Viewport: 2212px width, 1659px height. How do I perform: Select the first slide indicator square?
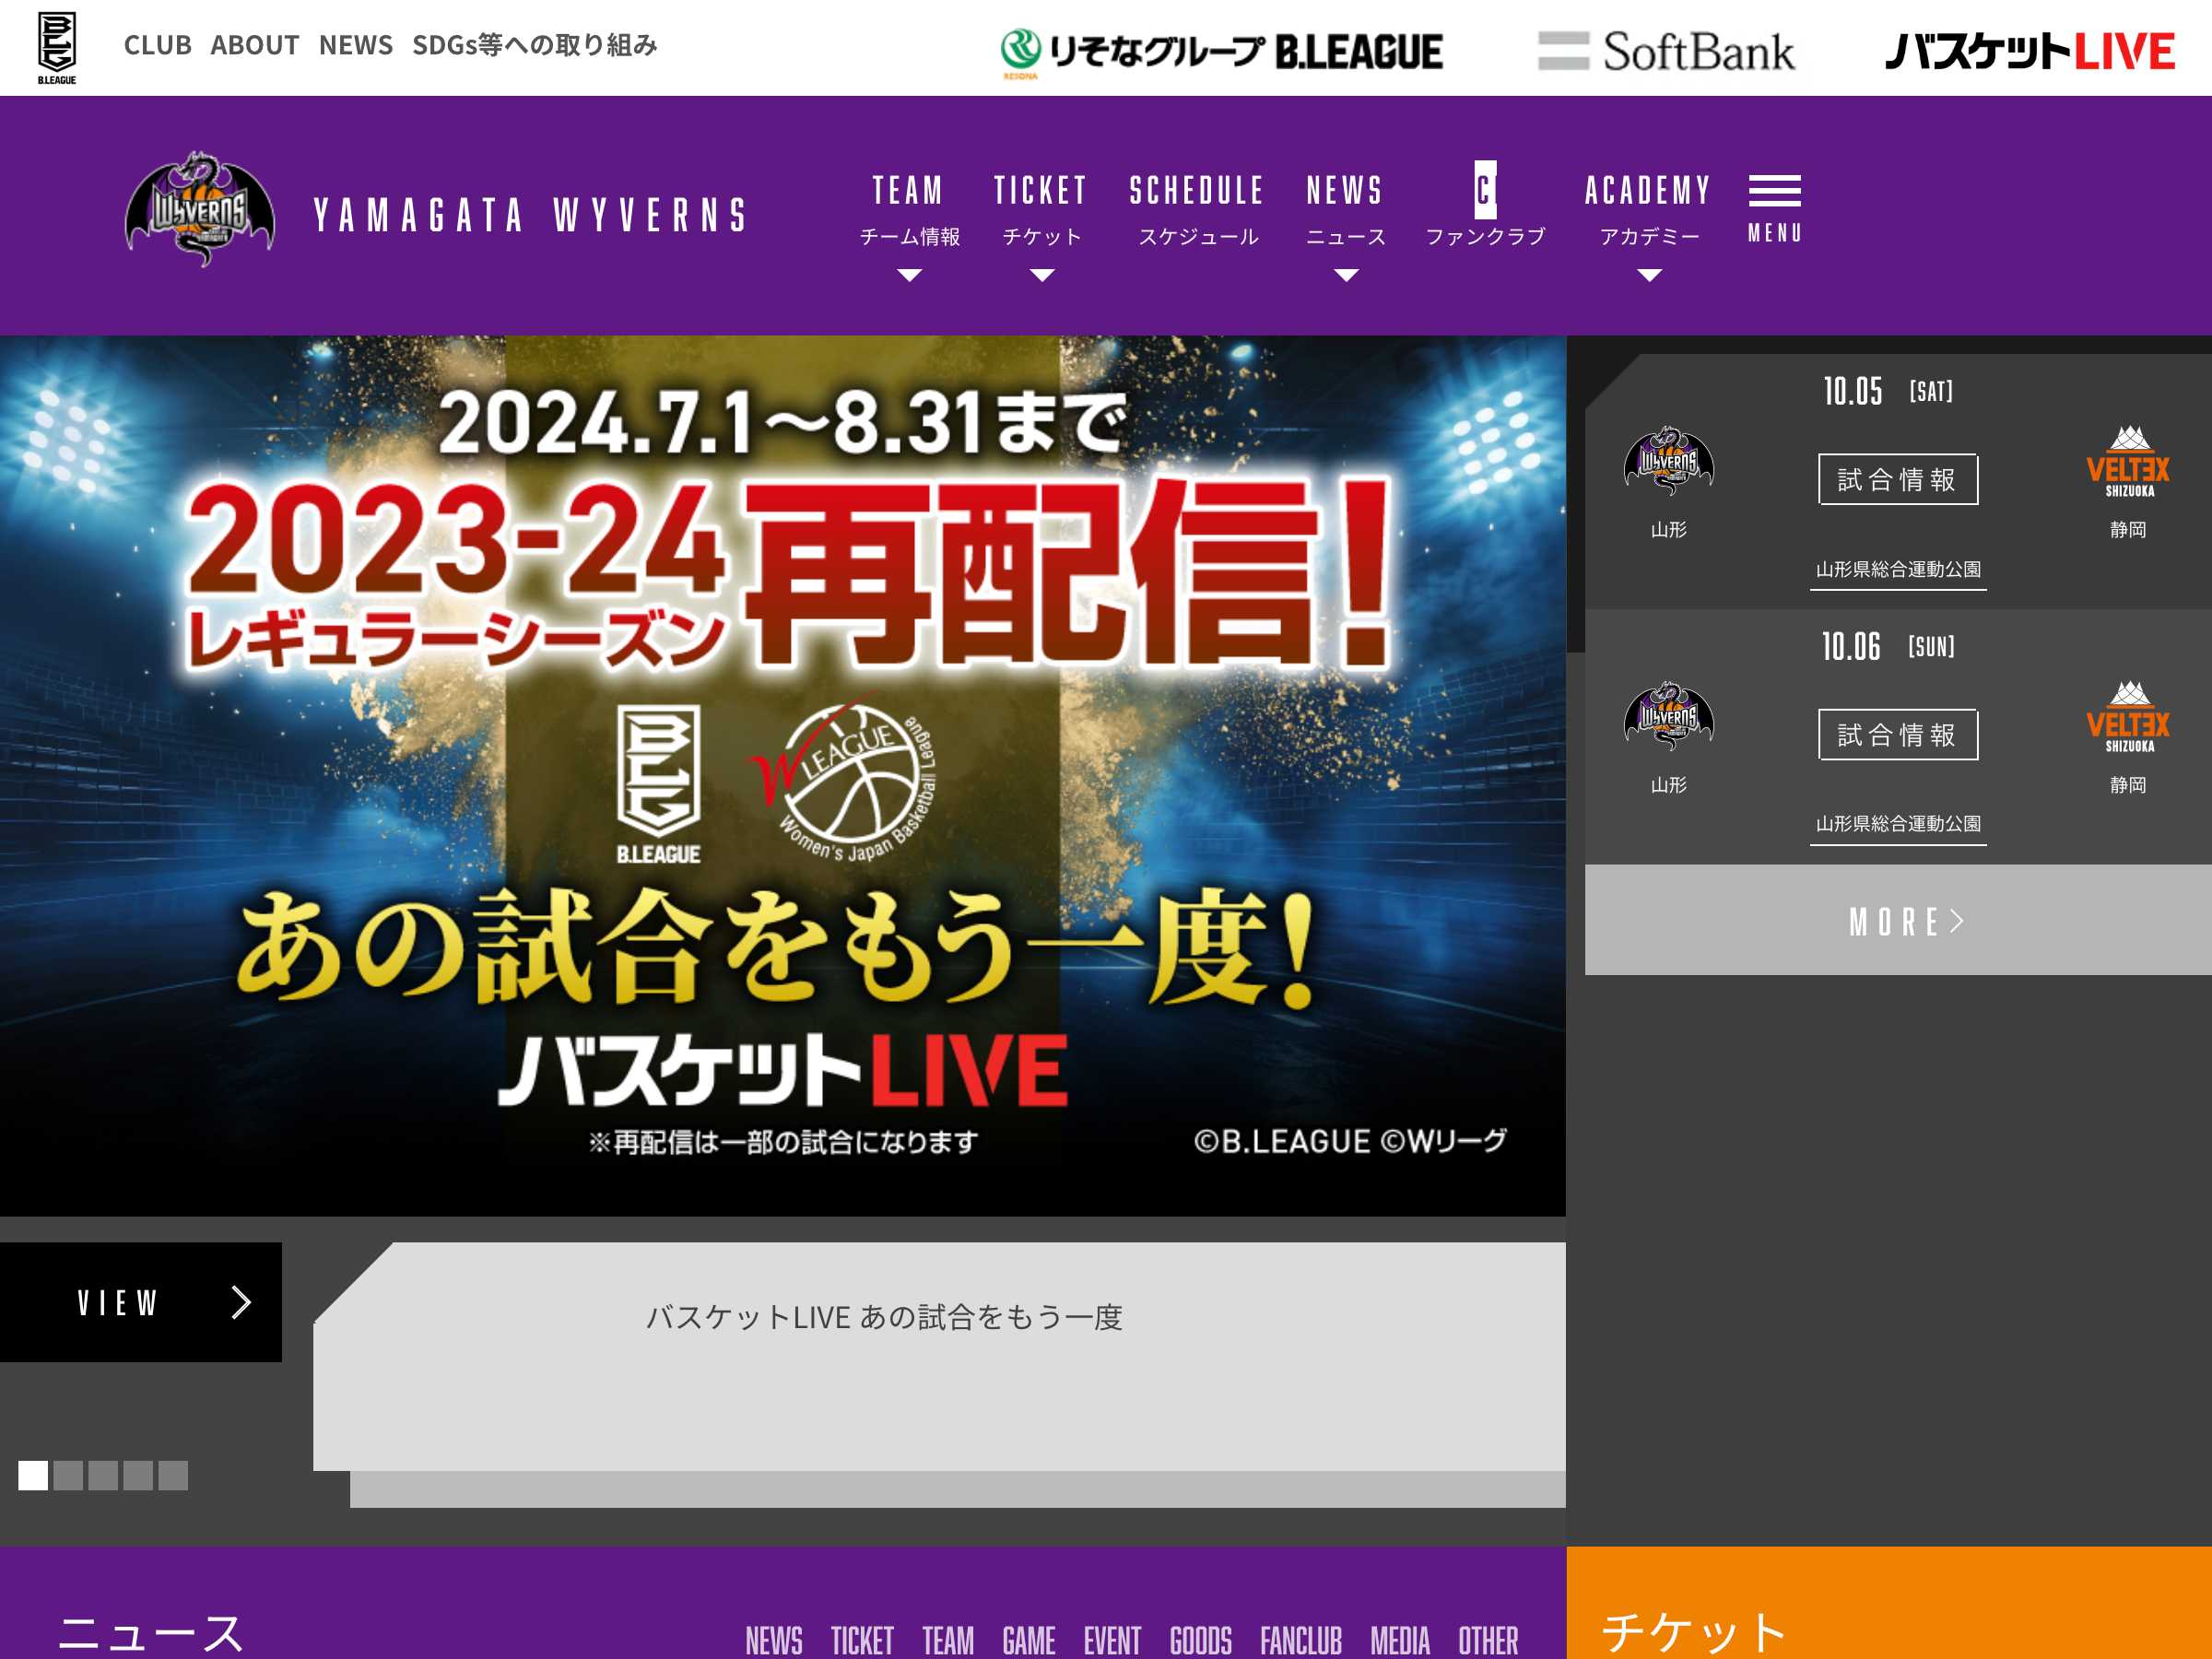(x=33, y=1475)
